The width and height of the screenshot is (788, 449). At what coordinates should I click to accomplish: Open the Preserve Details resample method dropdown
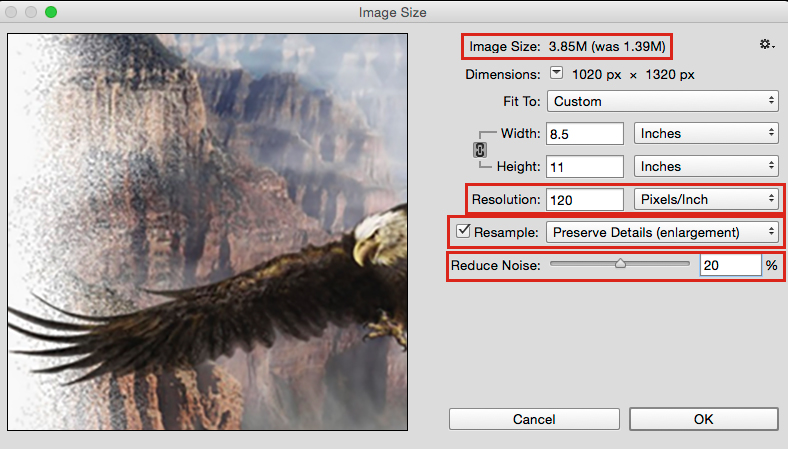662,232
